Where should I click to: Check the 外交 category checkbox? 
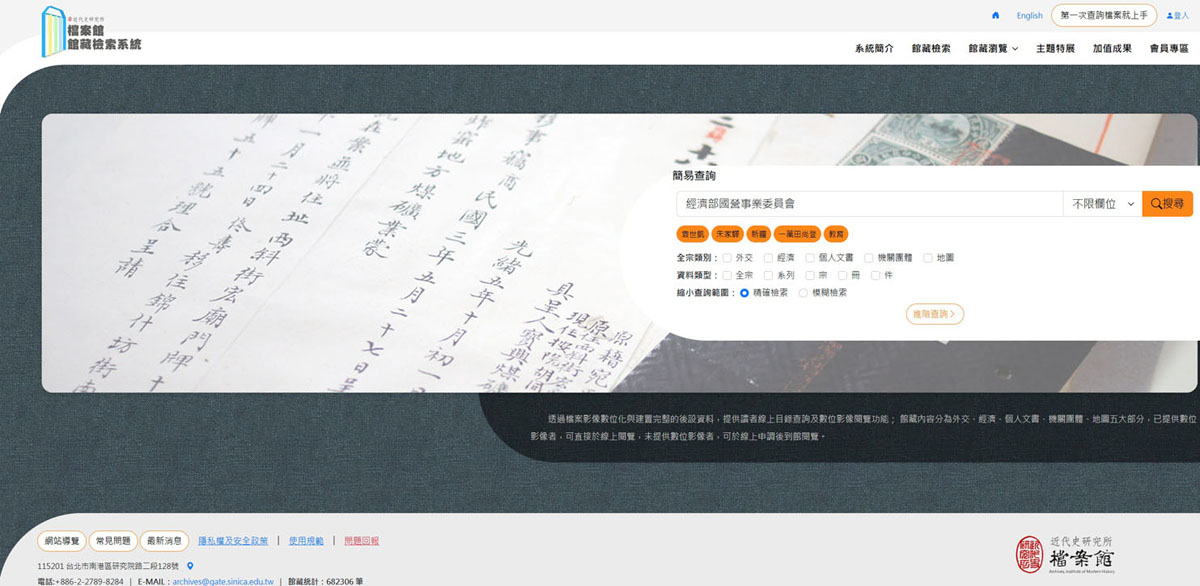(727, 258)
